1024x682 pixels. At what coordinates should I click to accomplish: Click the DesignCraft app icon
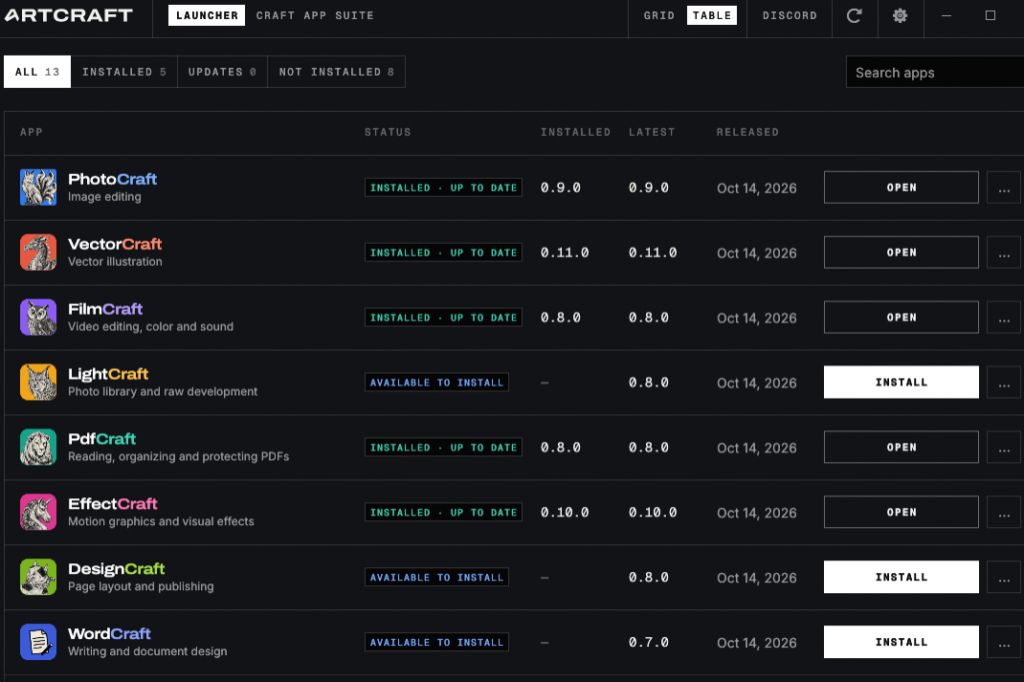point(38,577)
